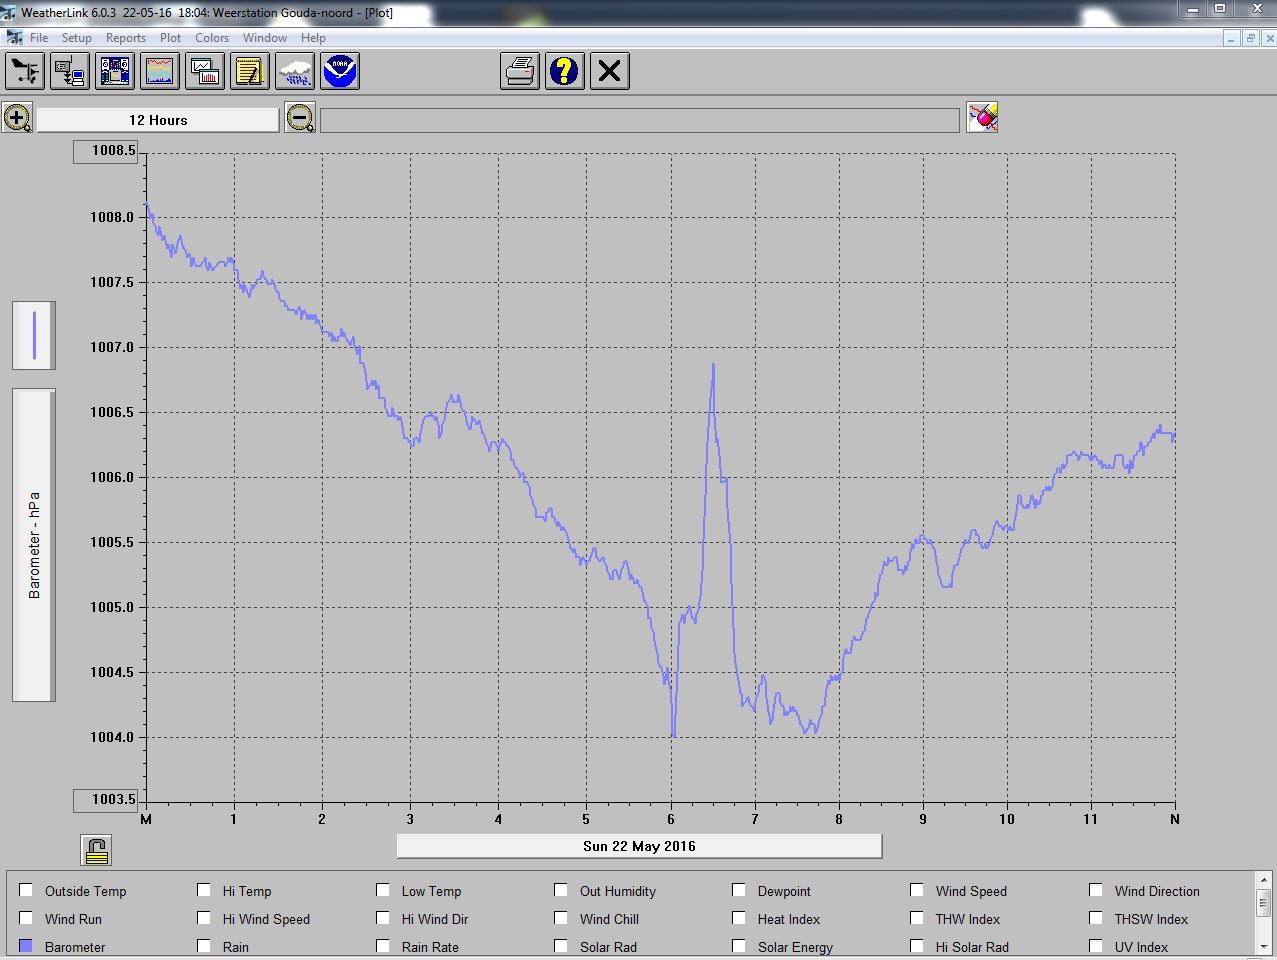Click the 1003.5 lower scale value
Image resolution: width=1277 pixels, height=960 pixels.
pyautogui.click(x=105, y=800)
